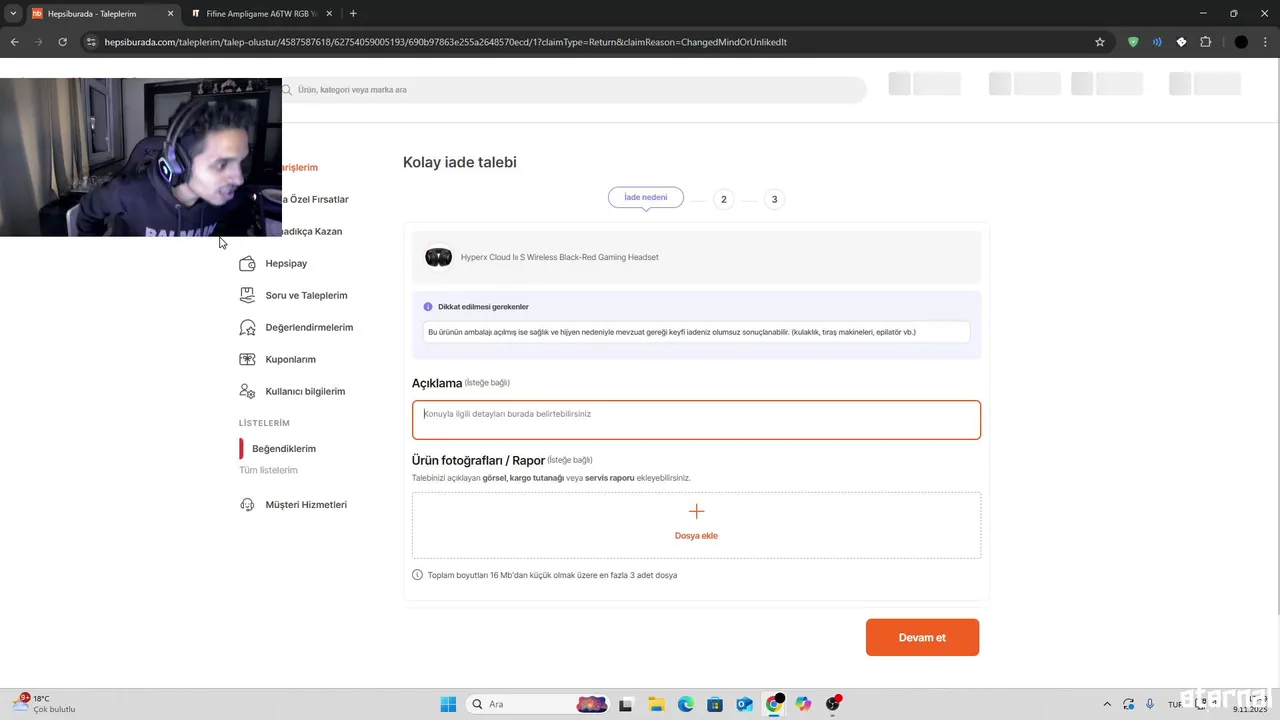The height and width of the screenshot is (720, 1280).
Task: Click the Kolay iade talebi heading
Action: coord(460,162)
